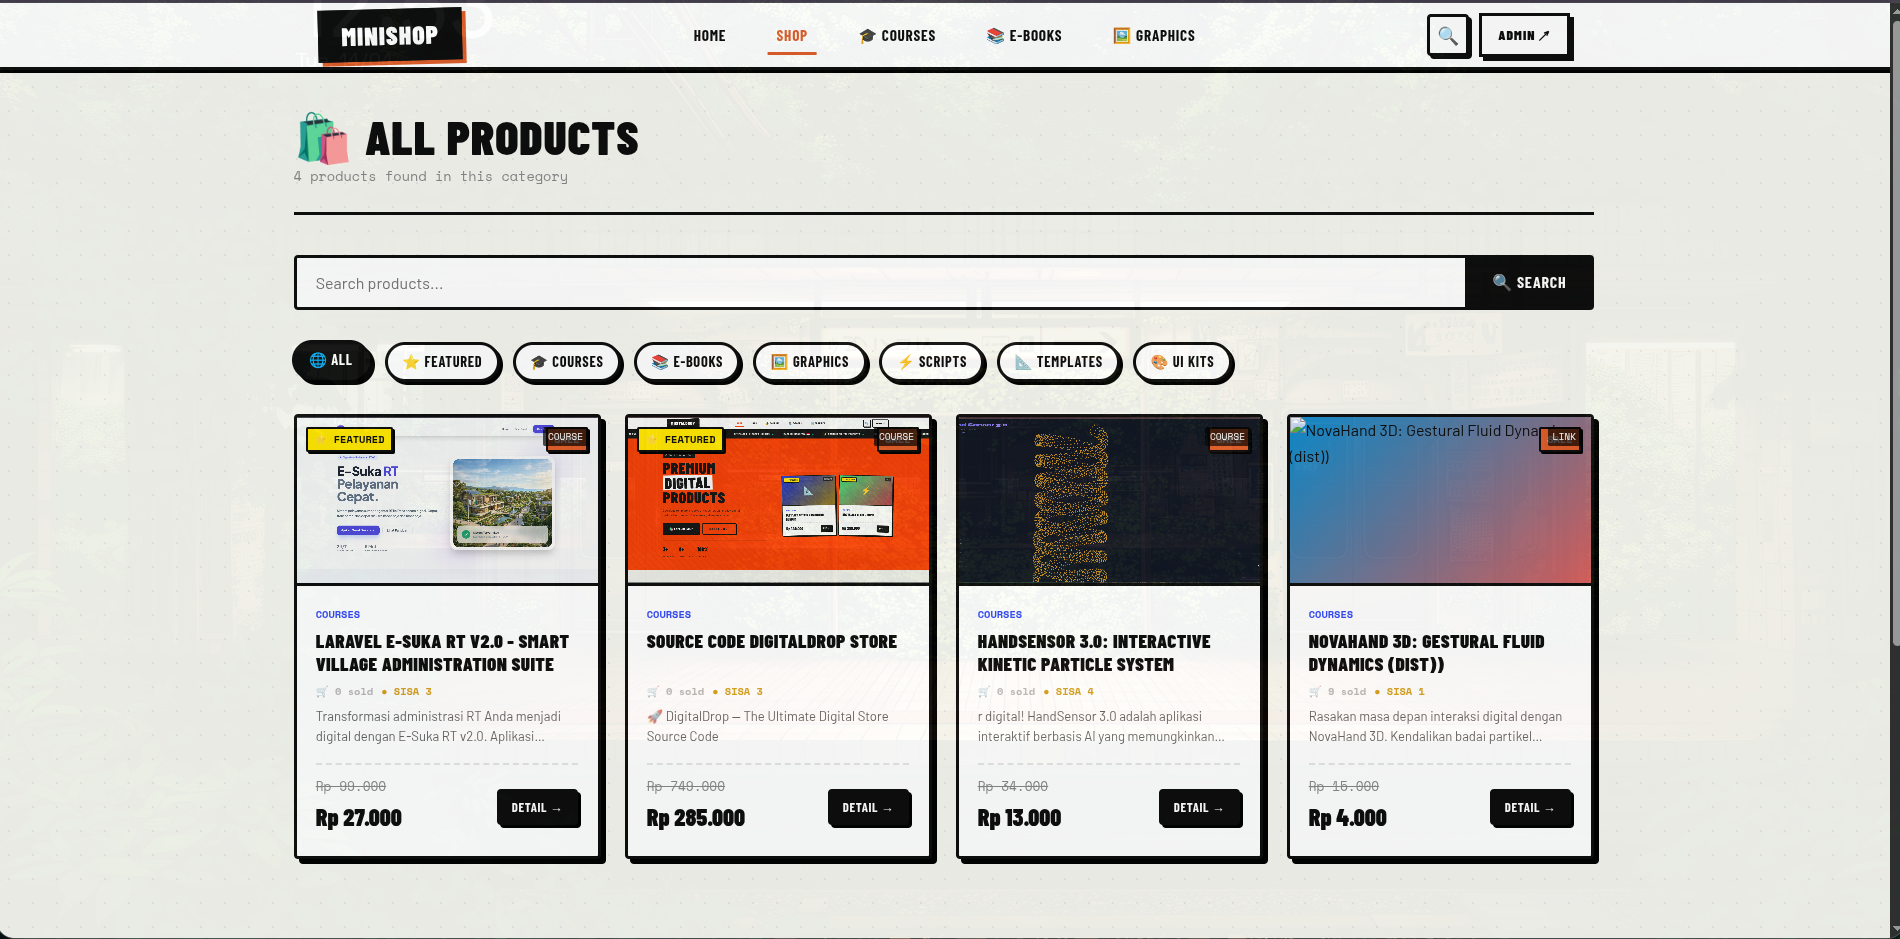1900x939 pixels.
Task: Click COURSES category label on HandSensor card
Action: tap(1000, 615)
